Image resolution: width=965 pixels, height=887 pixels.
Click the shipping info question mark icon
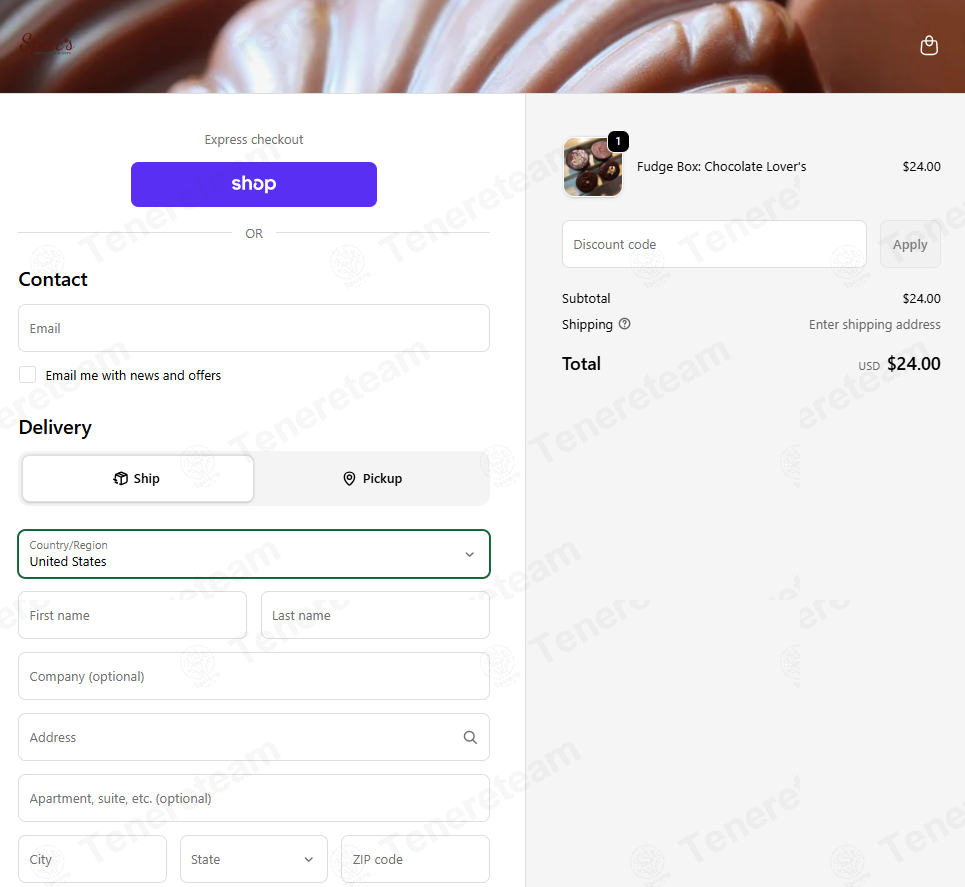point(624,324)
